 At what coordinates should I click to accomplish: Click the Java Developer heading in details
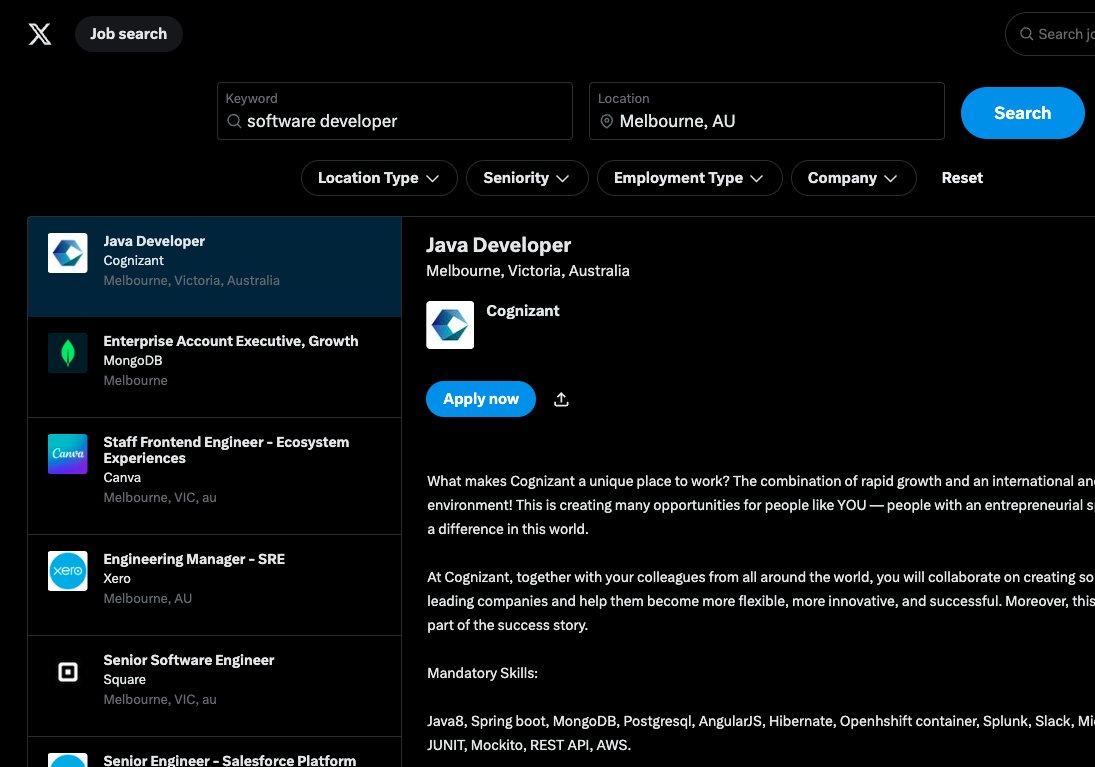(499, 245)
